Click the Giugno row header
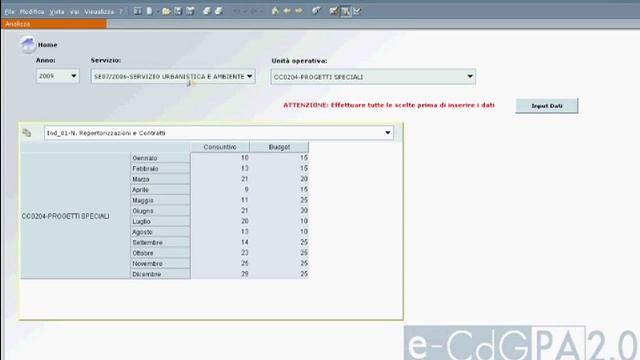Image resolution: width=640 pixels, height=360 pixels. pos(160,211)
